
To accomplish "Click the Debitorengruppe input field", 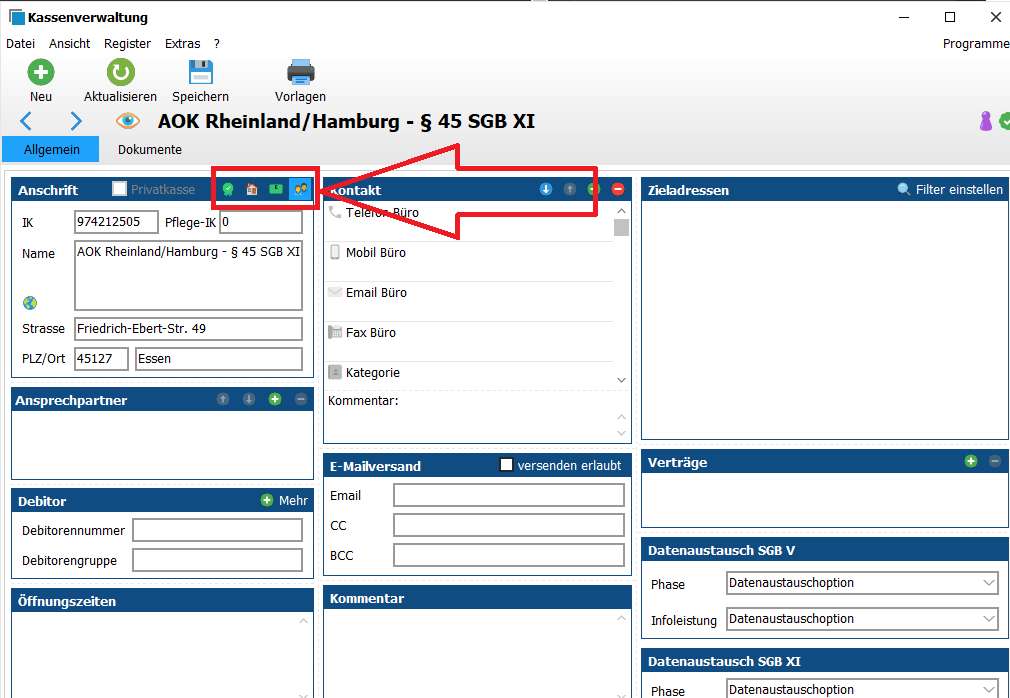I will [x=217, y=560].
